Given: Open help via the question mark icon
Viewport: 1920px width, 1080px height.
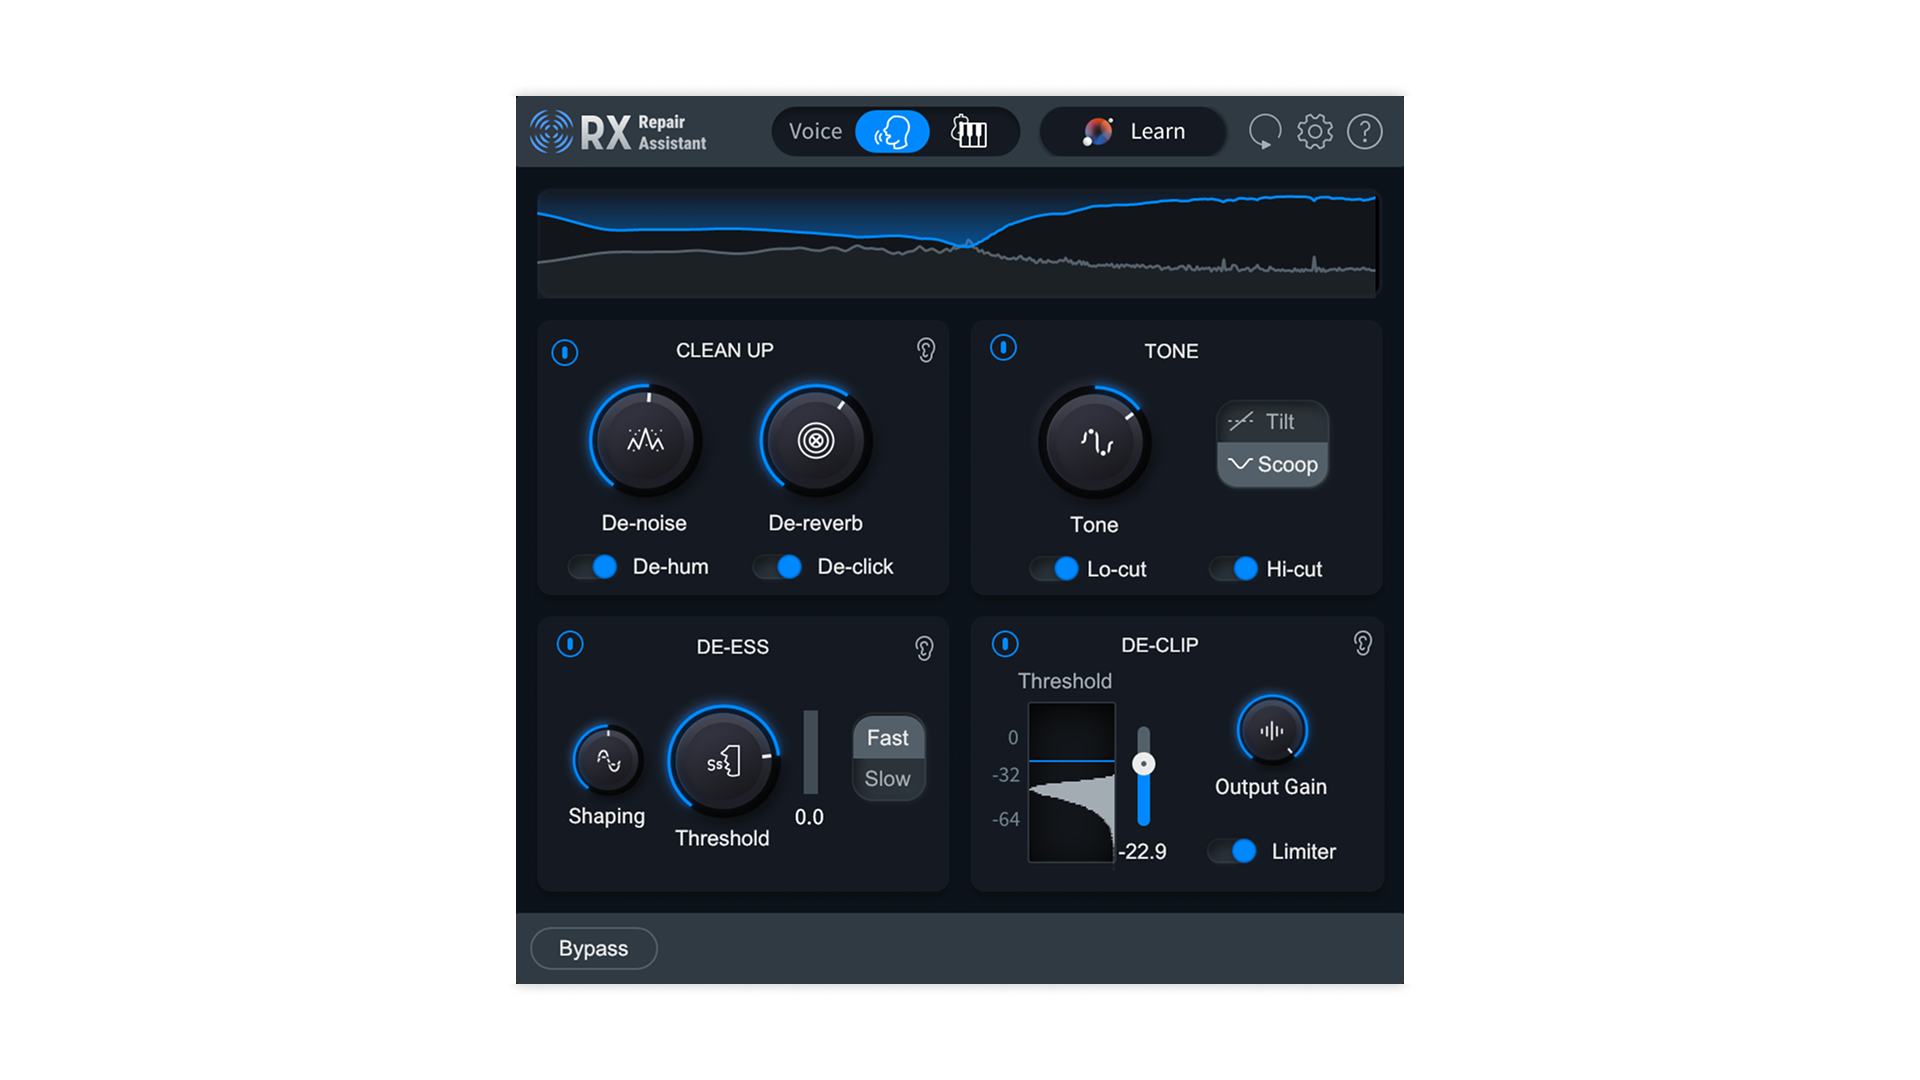Looking at the screenshot, I should [x=1364, y=131].
